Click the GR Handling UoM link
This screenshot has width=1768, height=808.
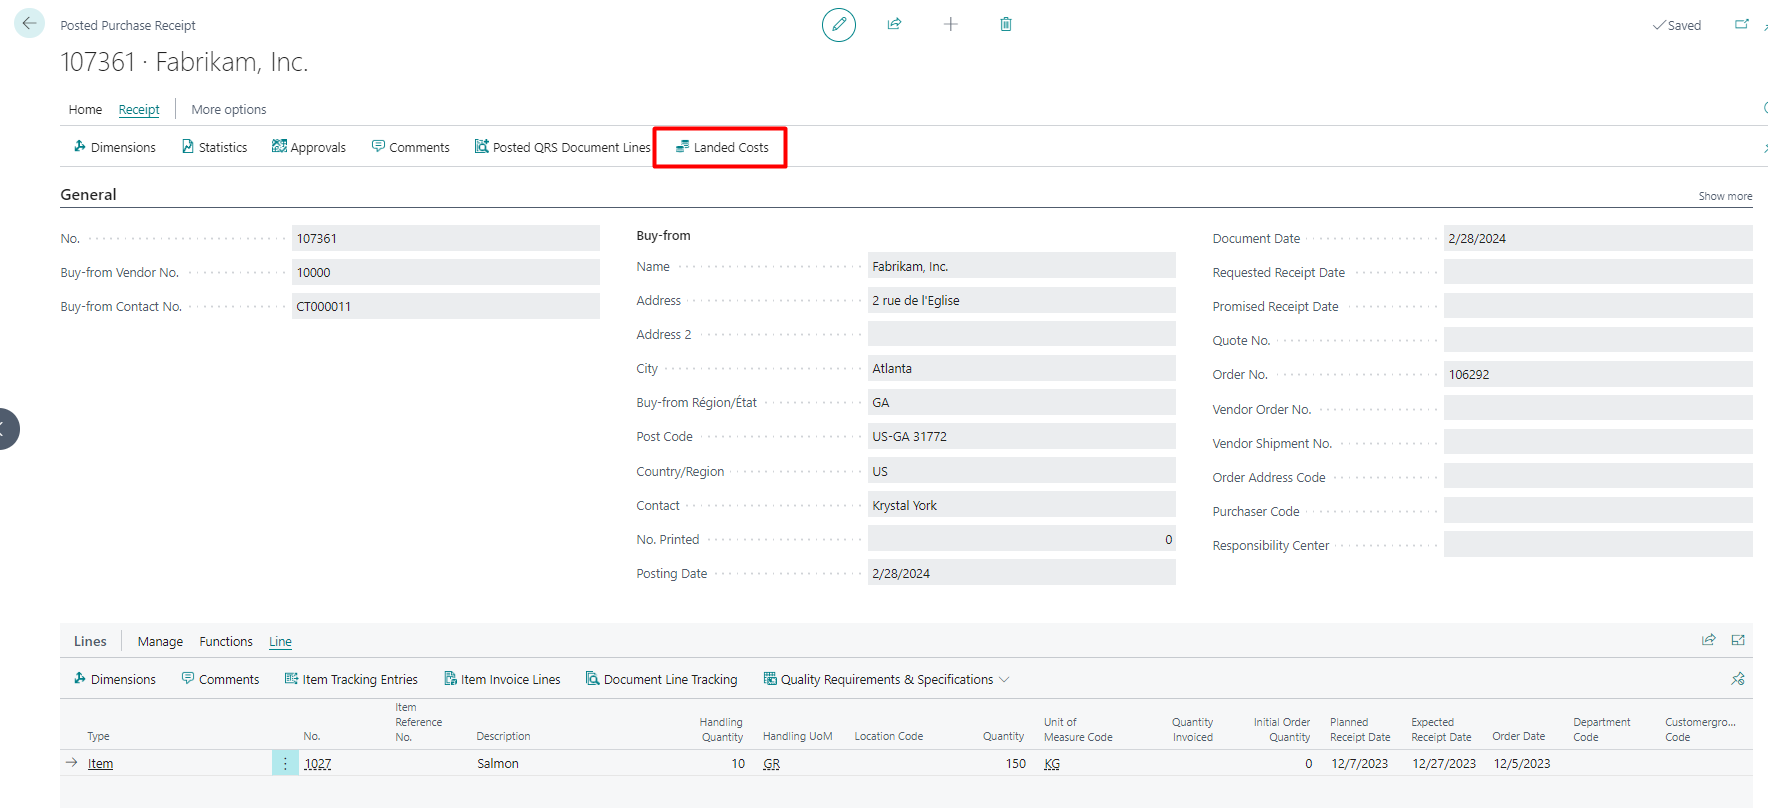771,763
